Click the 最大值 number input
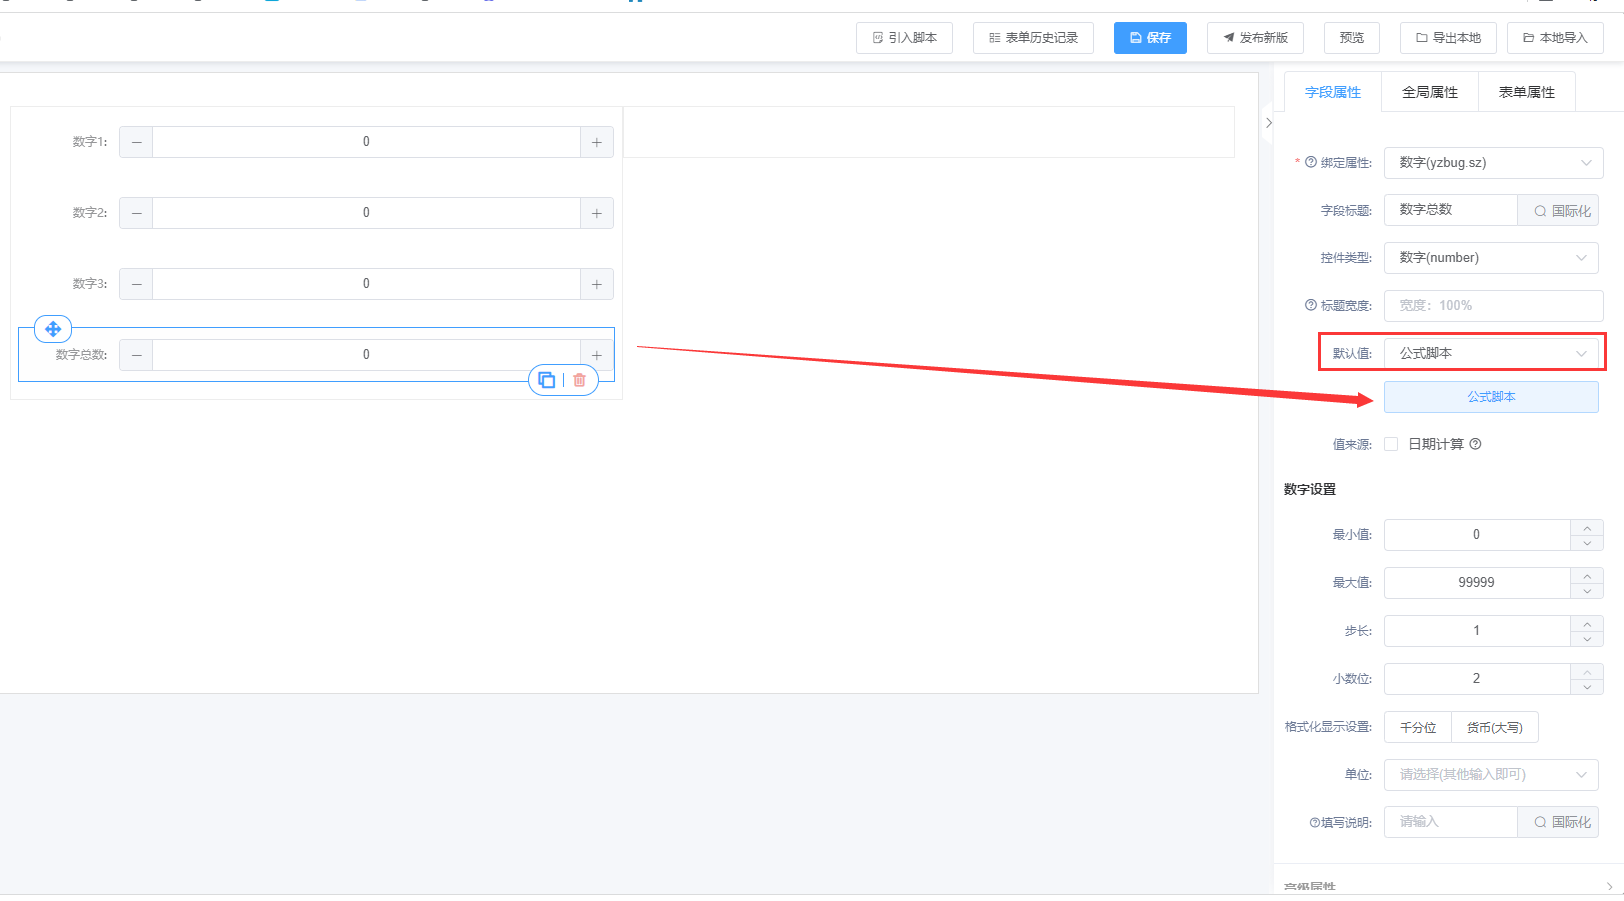 point(1477,583)
